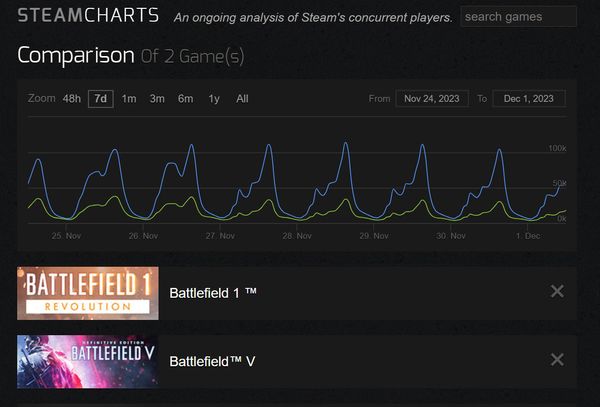Open Battlefield V Definitive Edition thumbnail
The image size is (600, 407).
87,360
